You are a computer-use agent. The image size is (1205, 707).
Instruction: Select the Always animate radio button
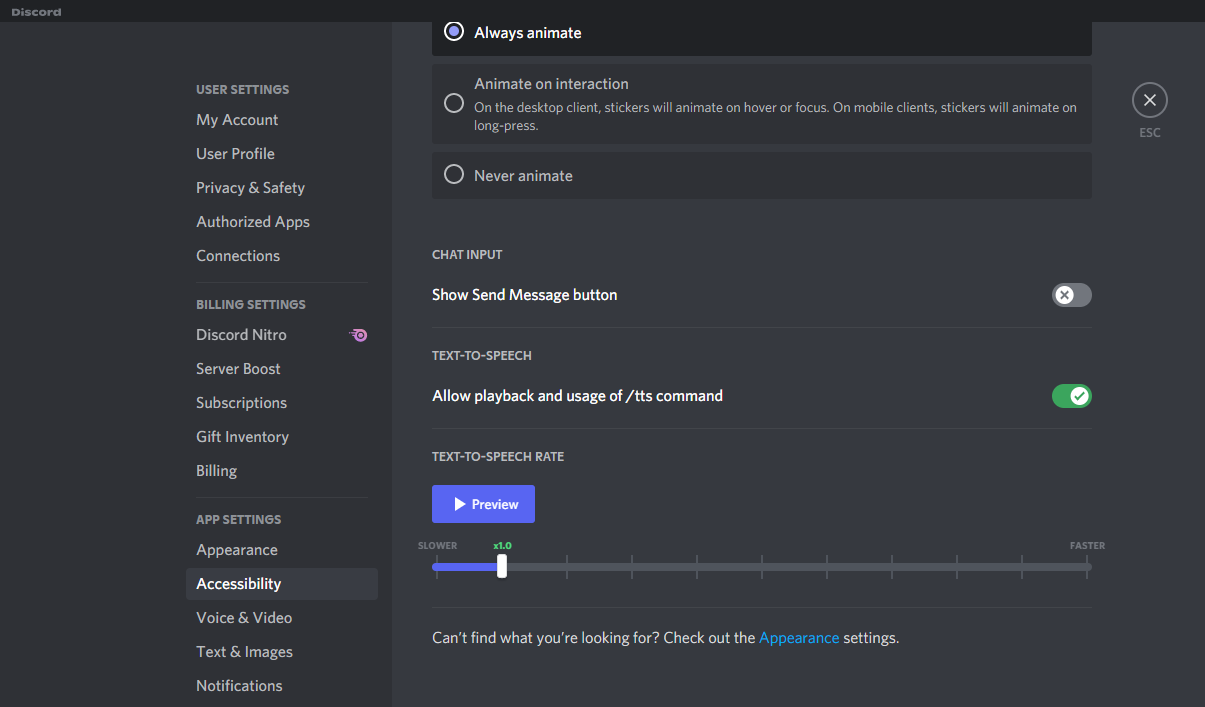click(x=453, y=31)
